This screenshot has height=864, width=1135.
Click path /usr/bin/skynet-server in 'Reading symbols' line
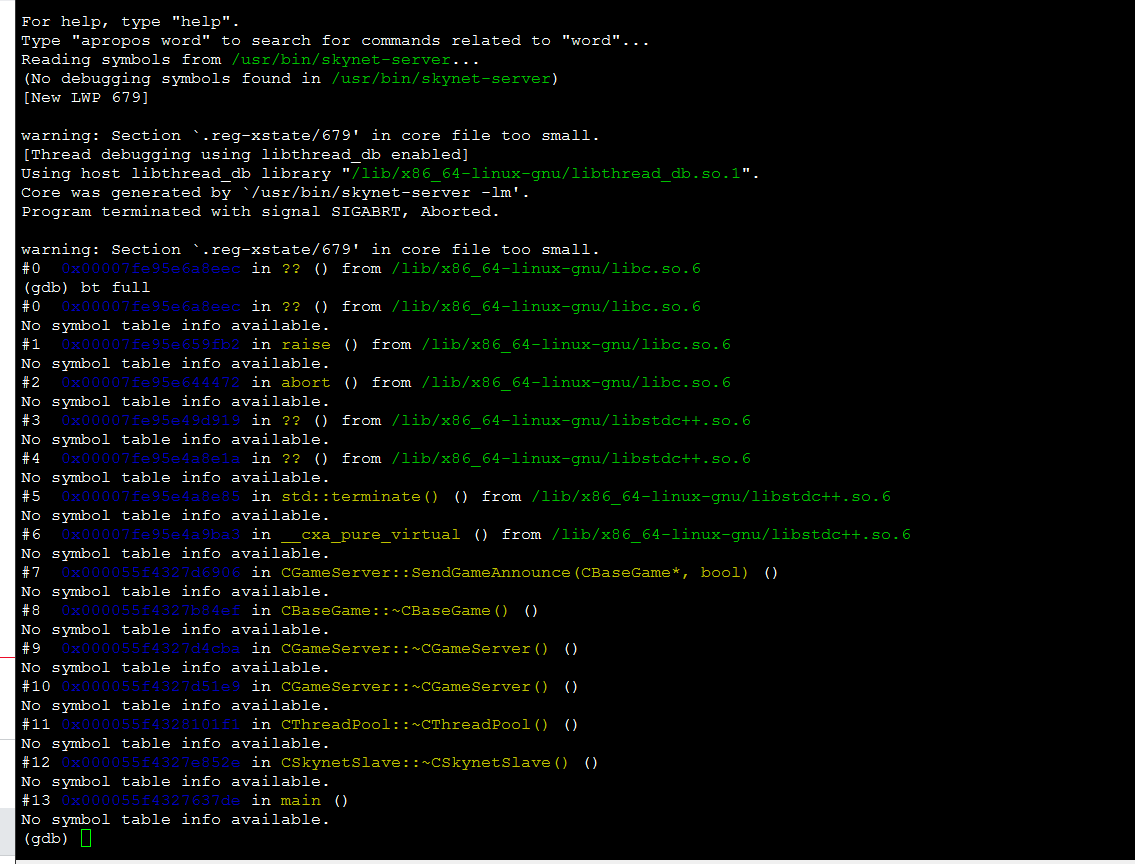point(341,59)
